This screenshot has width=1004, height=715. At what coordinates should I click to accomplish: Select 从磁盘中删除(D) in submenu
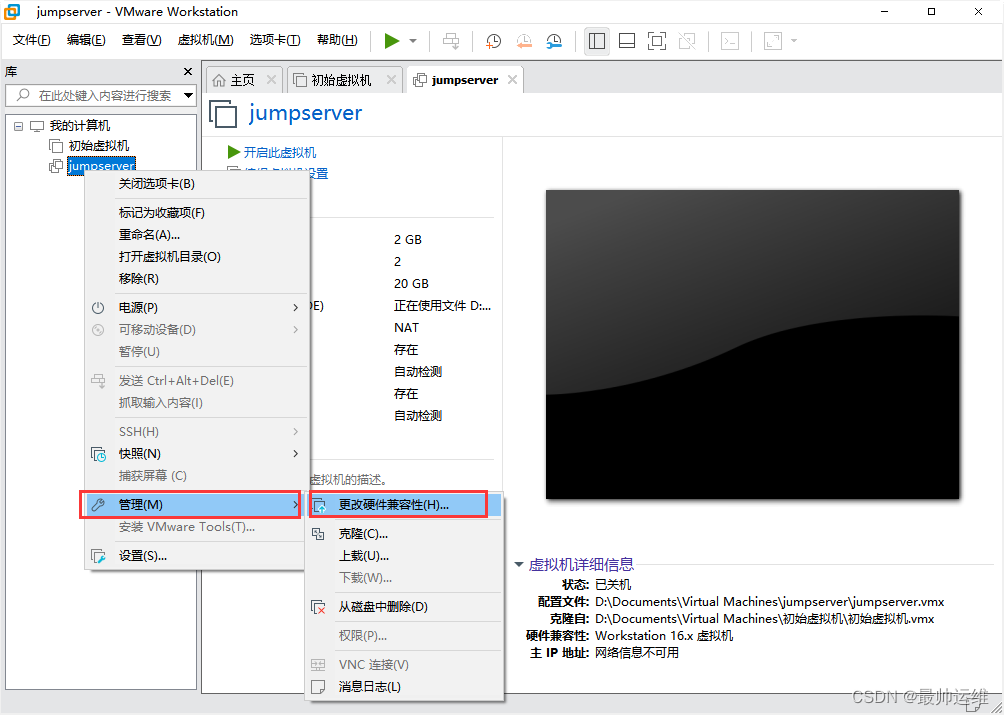[x=404, y=607]
